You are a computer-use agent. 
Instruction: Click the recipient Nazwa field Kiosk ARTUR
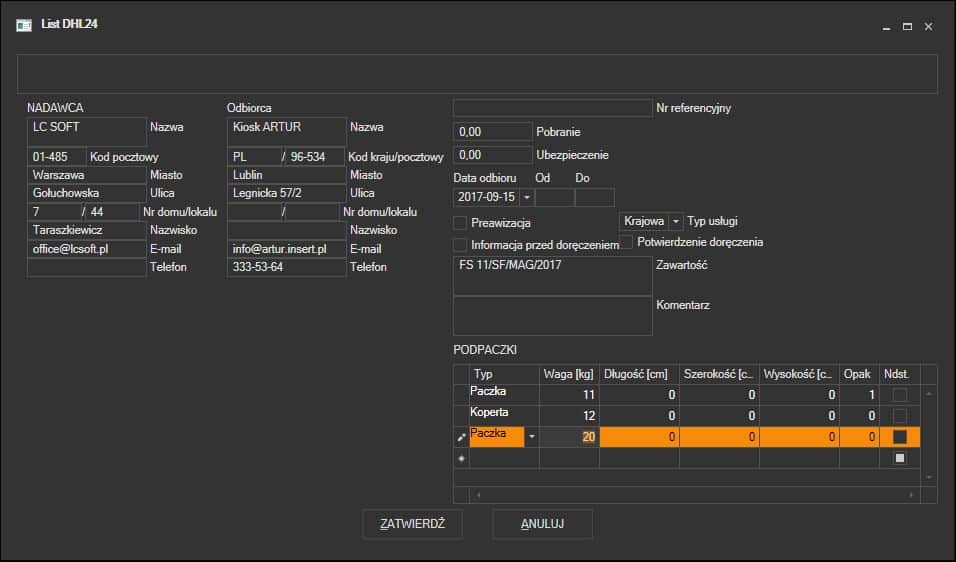click(x=287, y=132)
